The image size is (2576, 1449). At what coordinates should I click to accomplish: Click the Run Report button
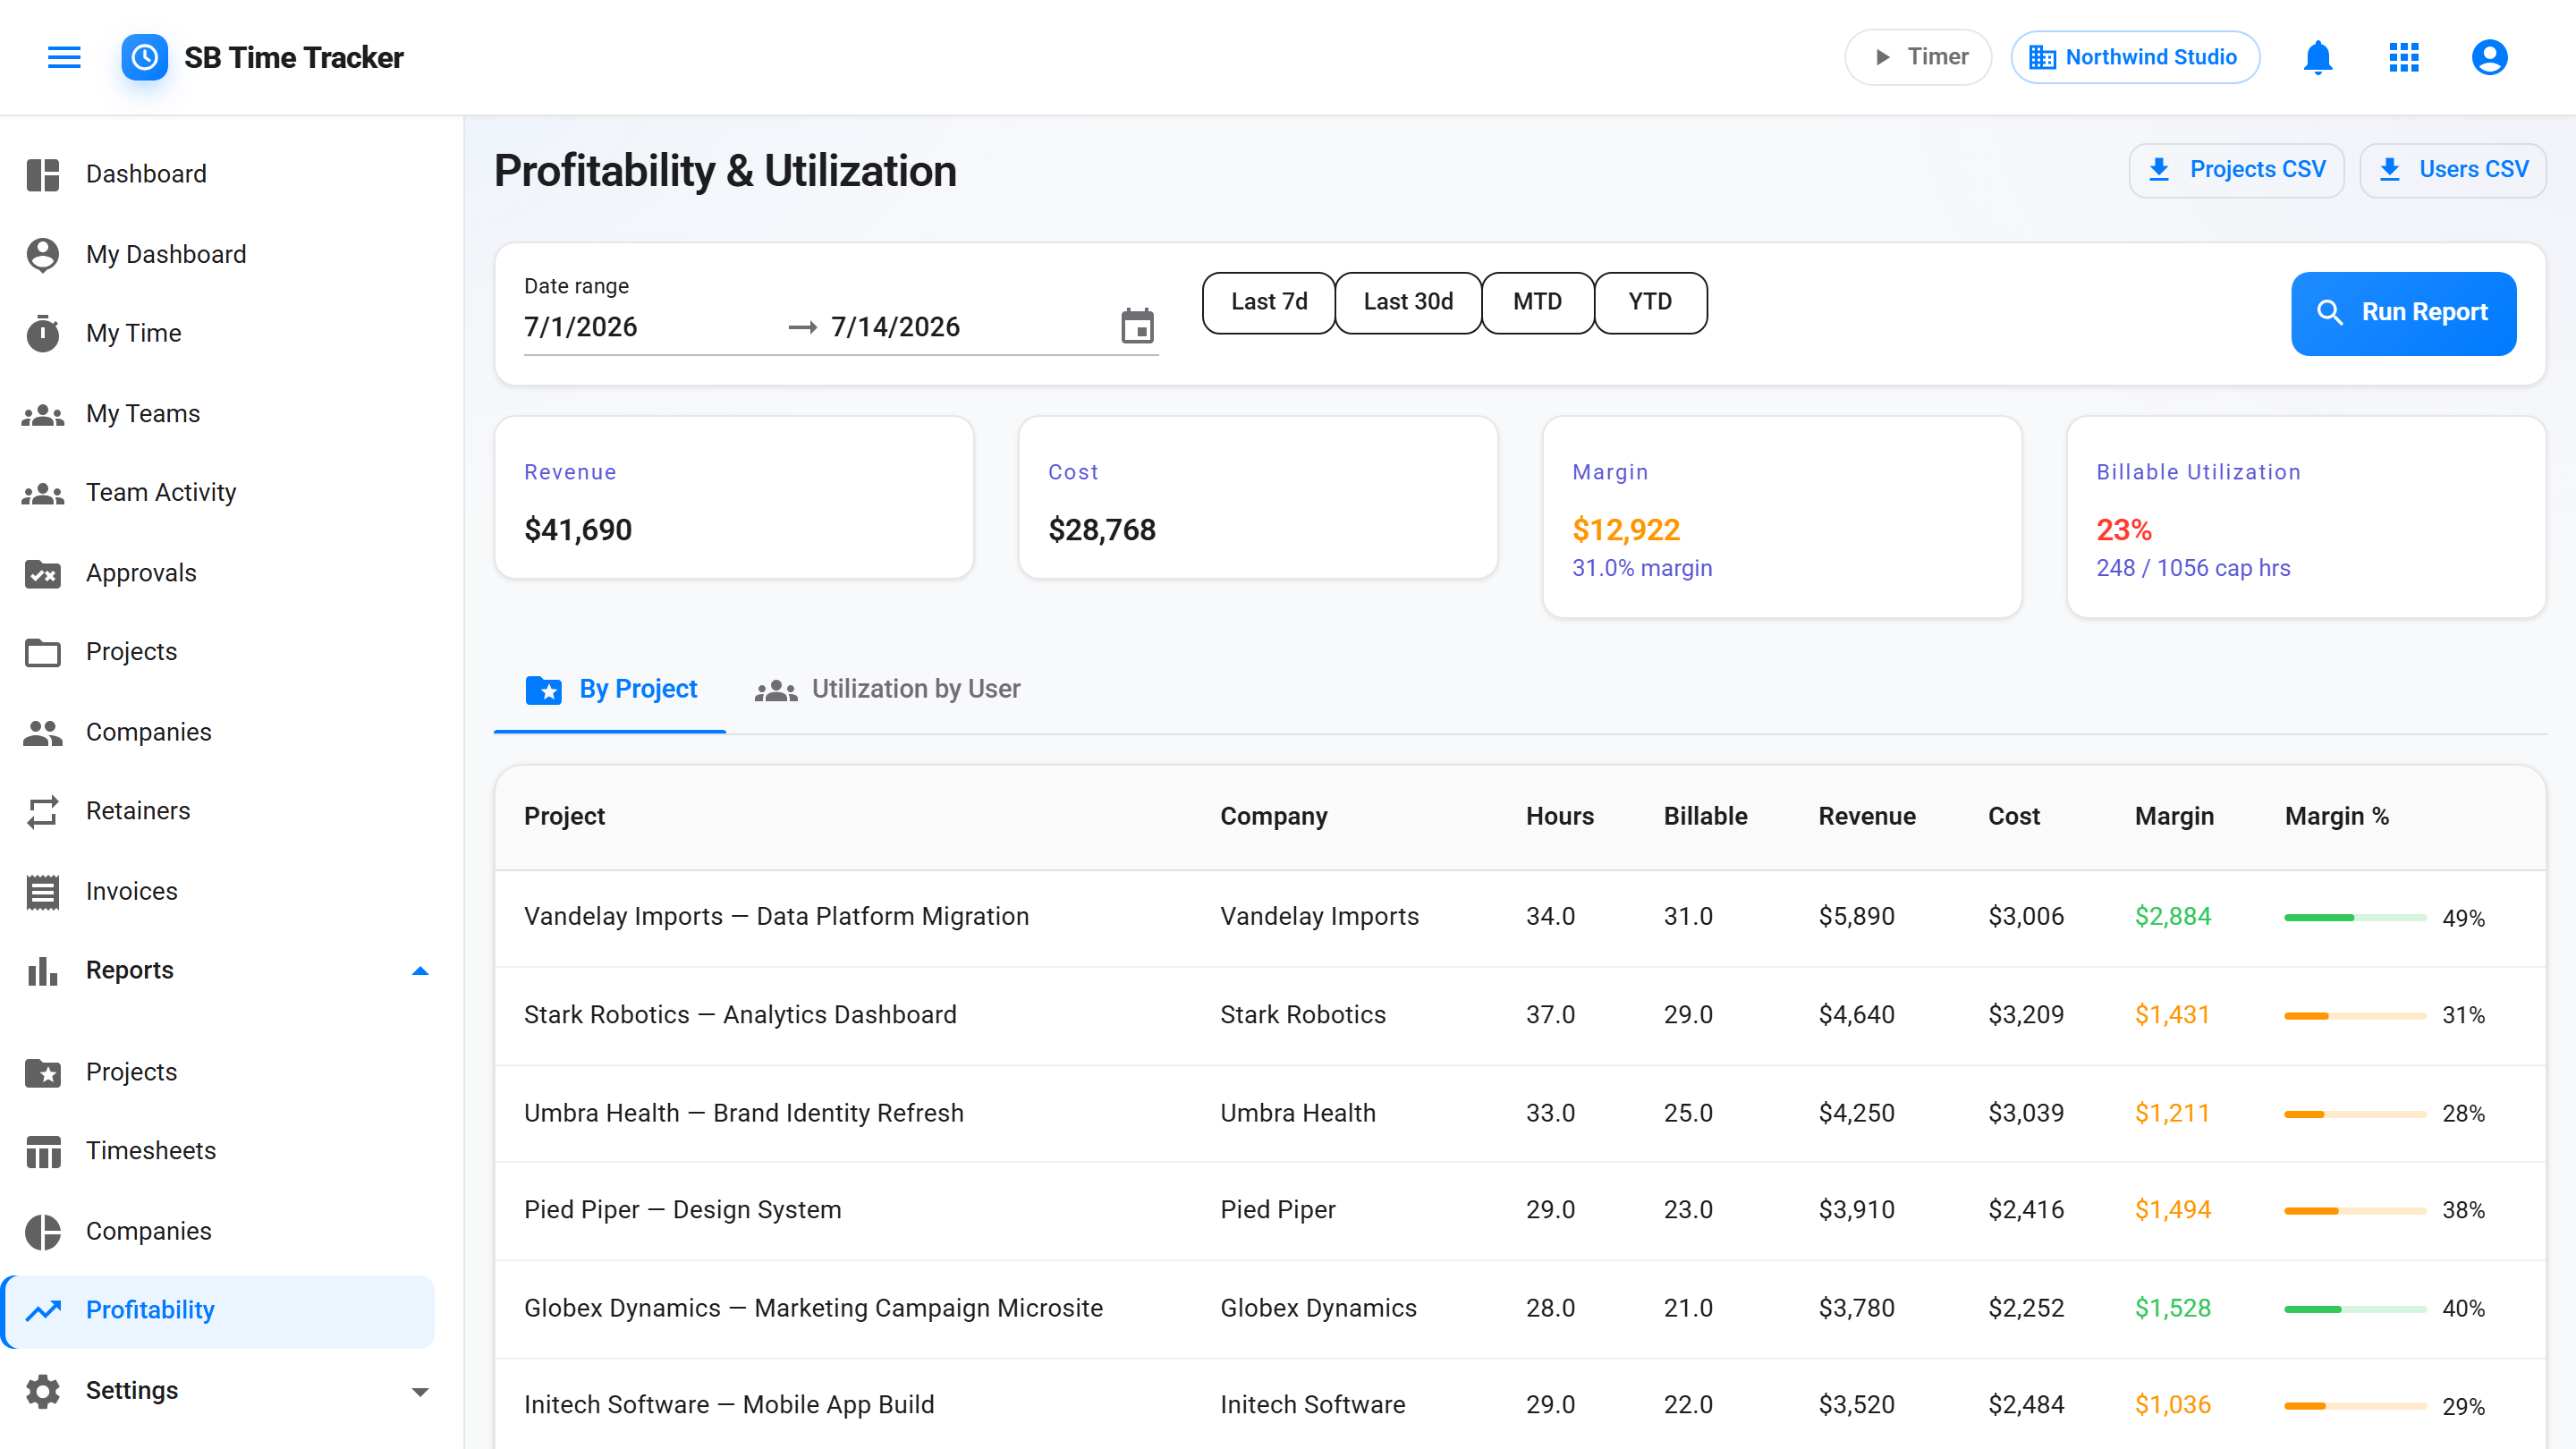(2403, 313)
